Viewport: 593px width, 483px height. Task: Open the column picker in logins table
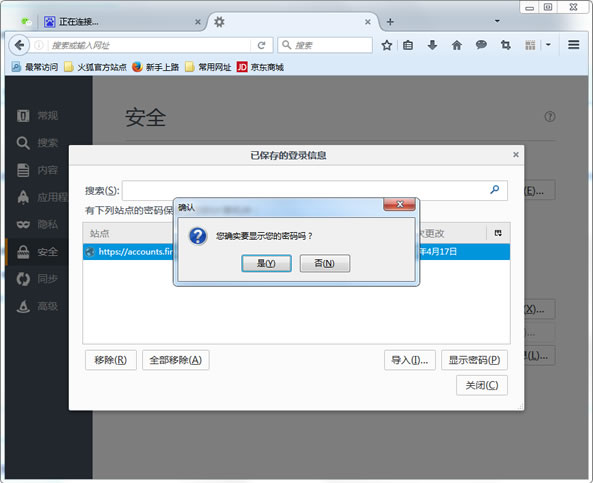point(498,233)
